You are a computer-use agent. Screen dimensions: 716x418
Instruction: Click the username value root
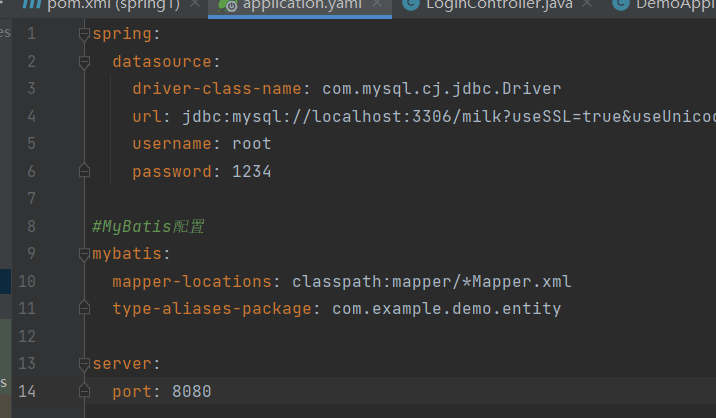click(251, 144)
